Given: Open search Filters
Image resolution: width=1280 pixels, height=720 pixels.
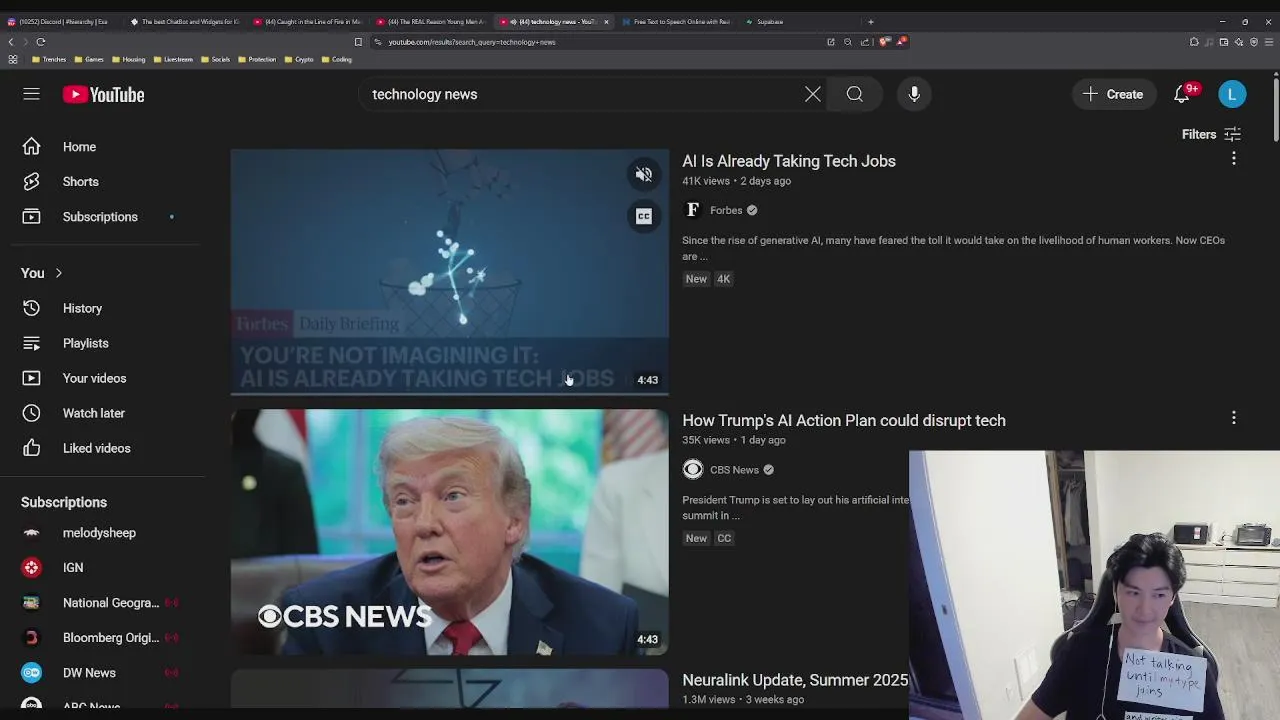Looking at the screenshot, I should click(x=1211, y=134).
